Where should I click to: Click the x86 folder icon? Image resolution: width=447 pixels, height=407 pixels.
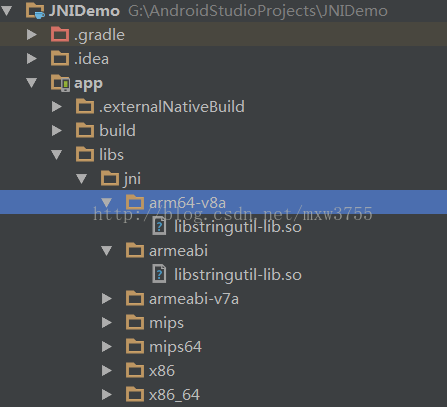coord(135,370)
